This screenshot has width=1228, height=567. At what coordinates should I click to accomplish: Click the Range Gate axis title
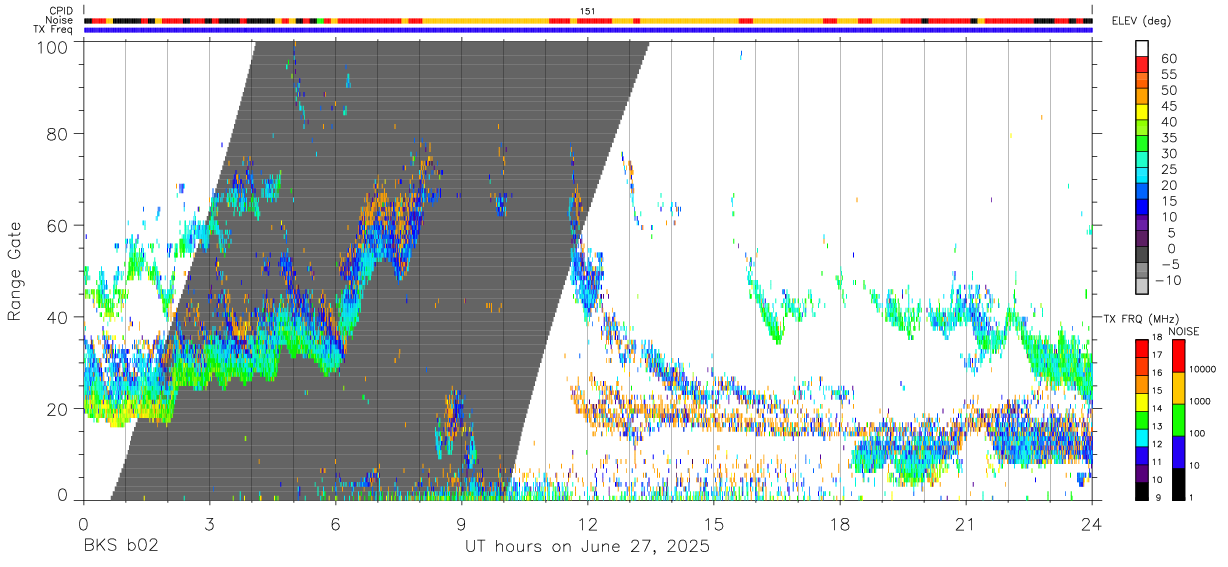[15, 271]
